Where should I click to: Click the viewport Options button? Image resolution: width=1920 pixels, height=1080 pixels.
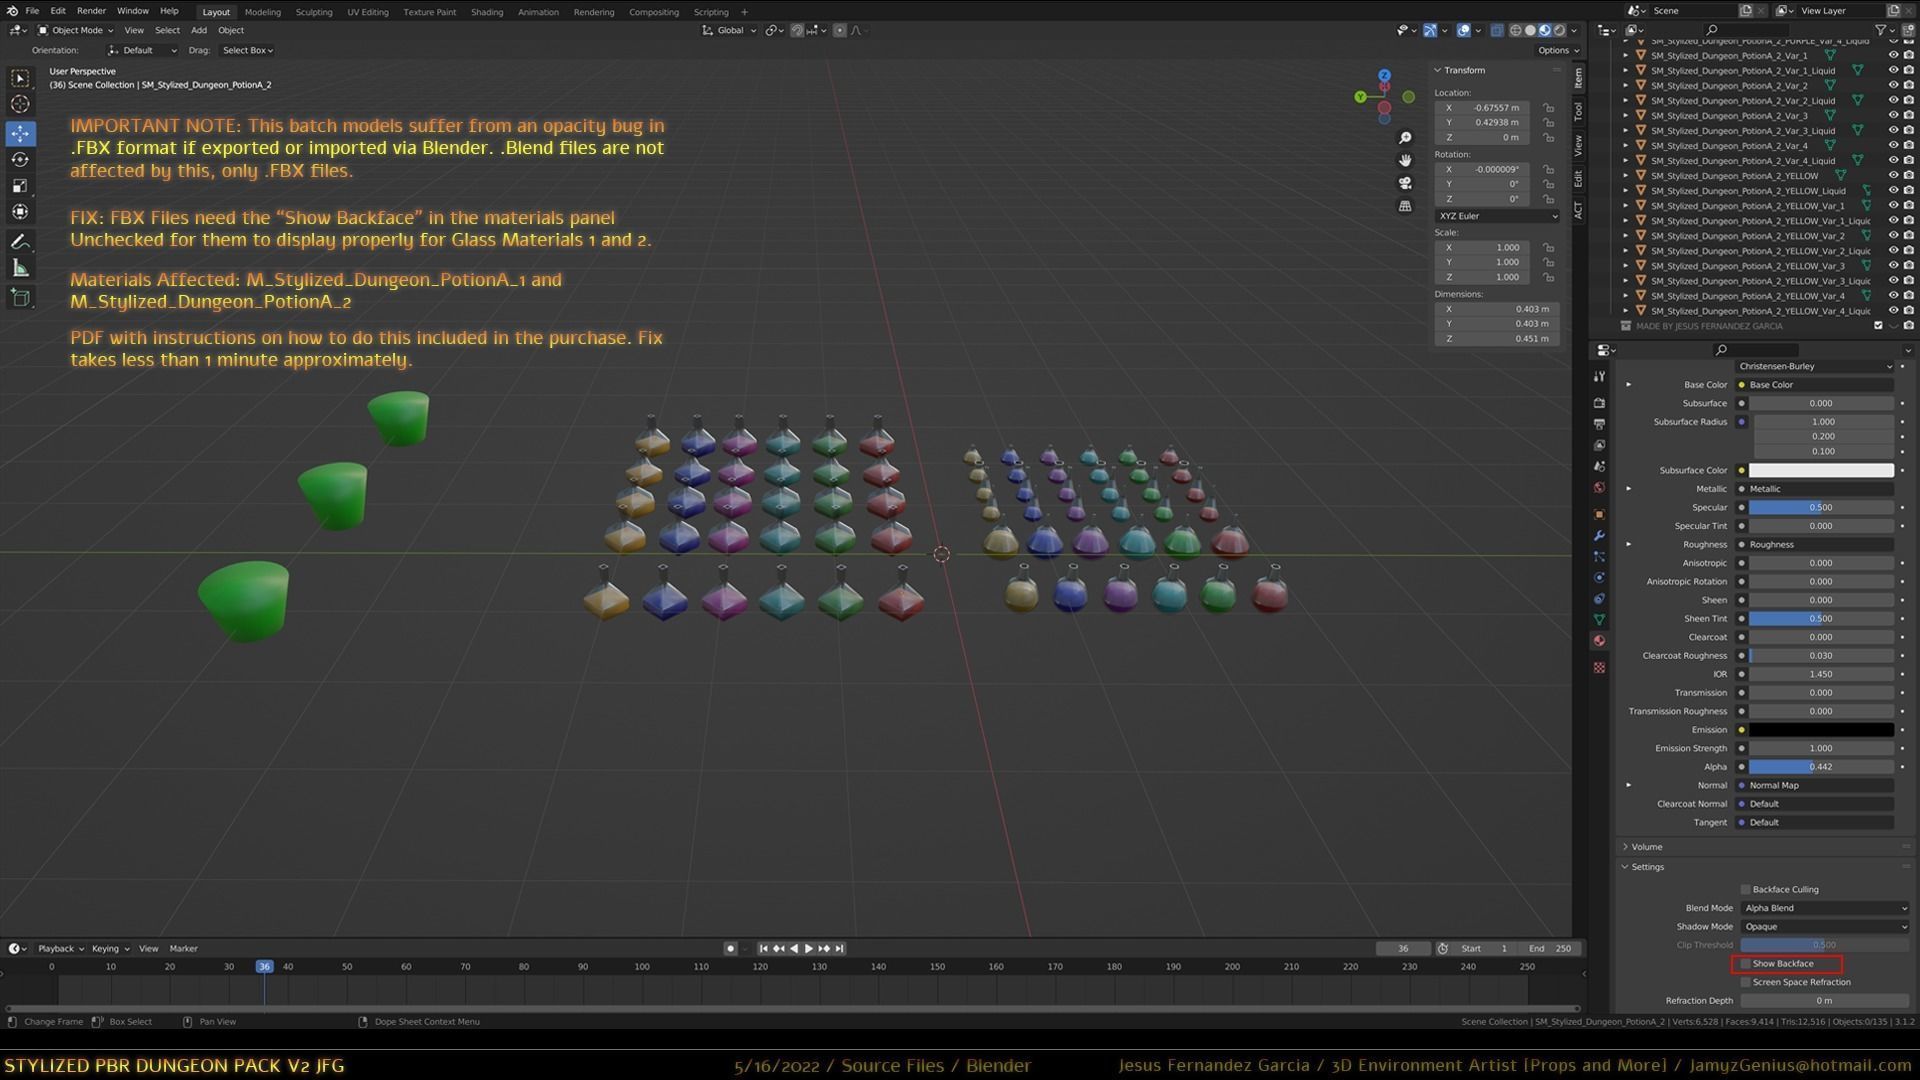tap(1558, 50)
